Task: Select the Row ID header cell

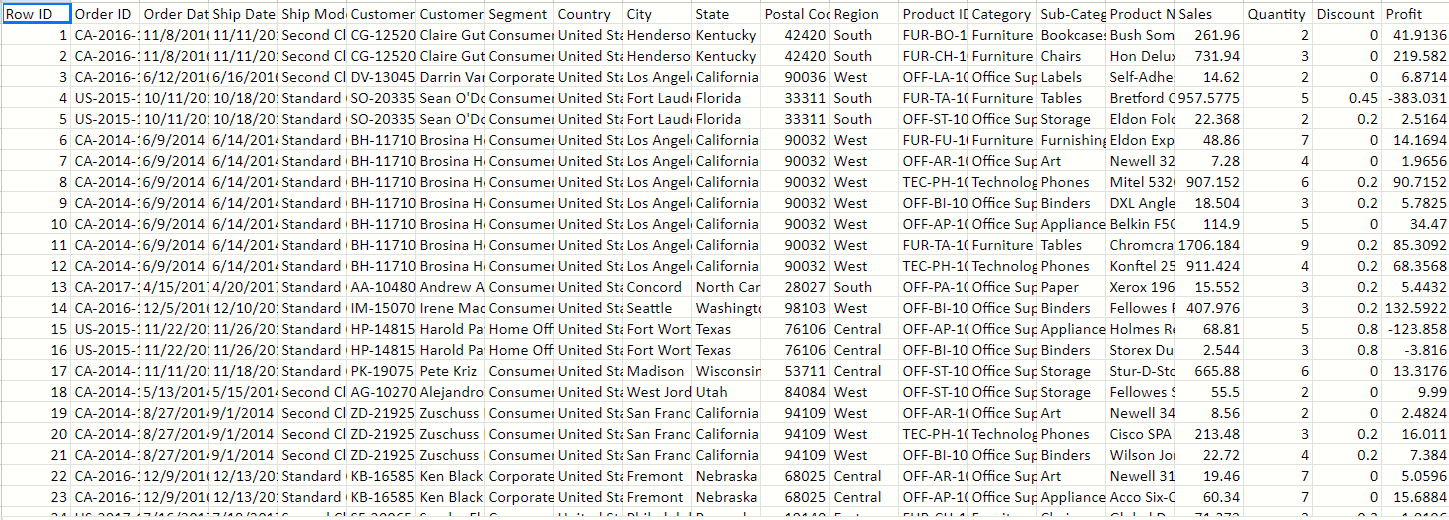Action: point(36,14)
